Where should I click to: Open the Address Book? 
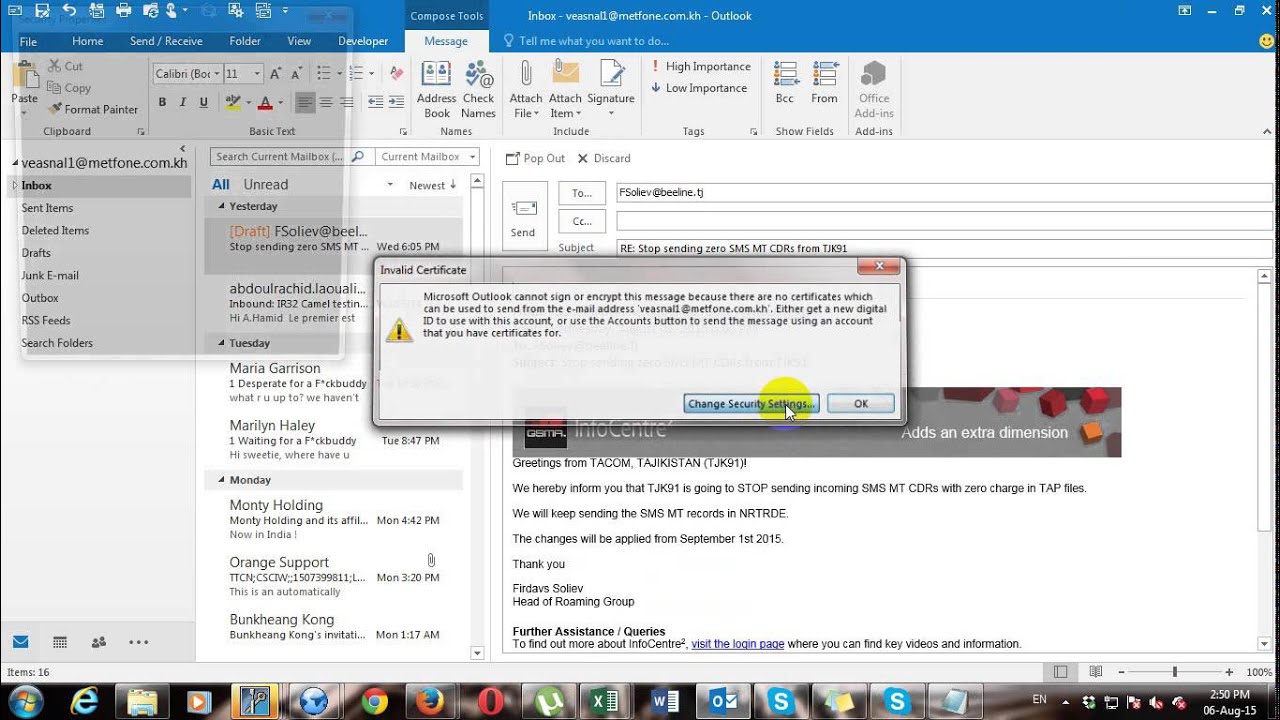pos(436,90)
